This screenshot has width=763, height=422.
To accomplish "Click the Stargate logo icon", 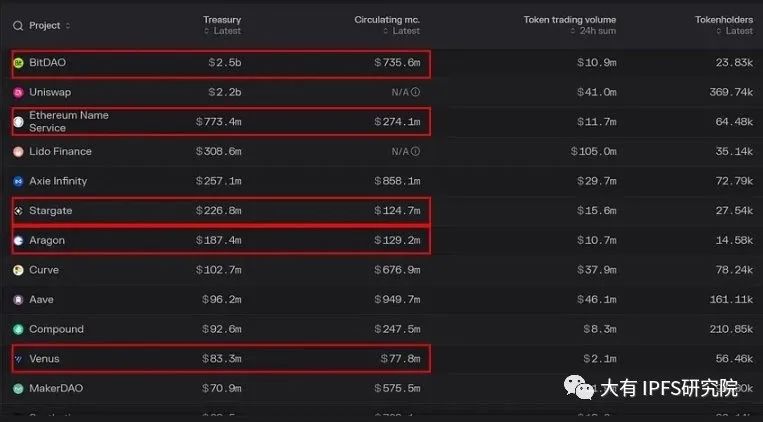I will pos(18,211).
